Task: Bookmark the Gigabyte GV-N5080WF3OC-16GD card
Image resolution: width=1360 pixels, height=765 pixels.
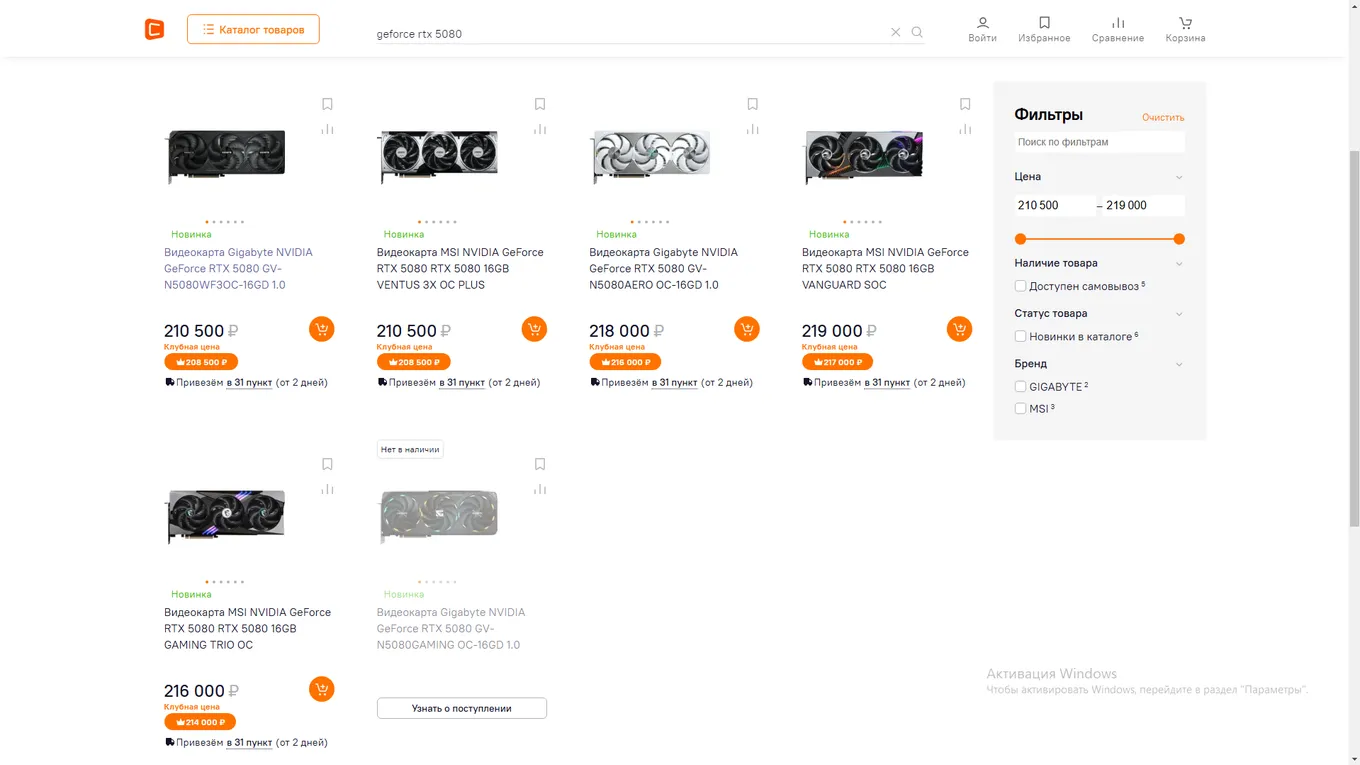Action: tap(327, 104)
